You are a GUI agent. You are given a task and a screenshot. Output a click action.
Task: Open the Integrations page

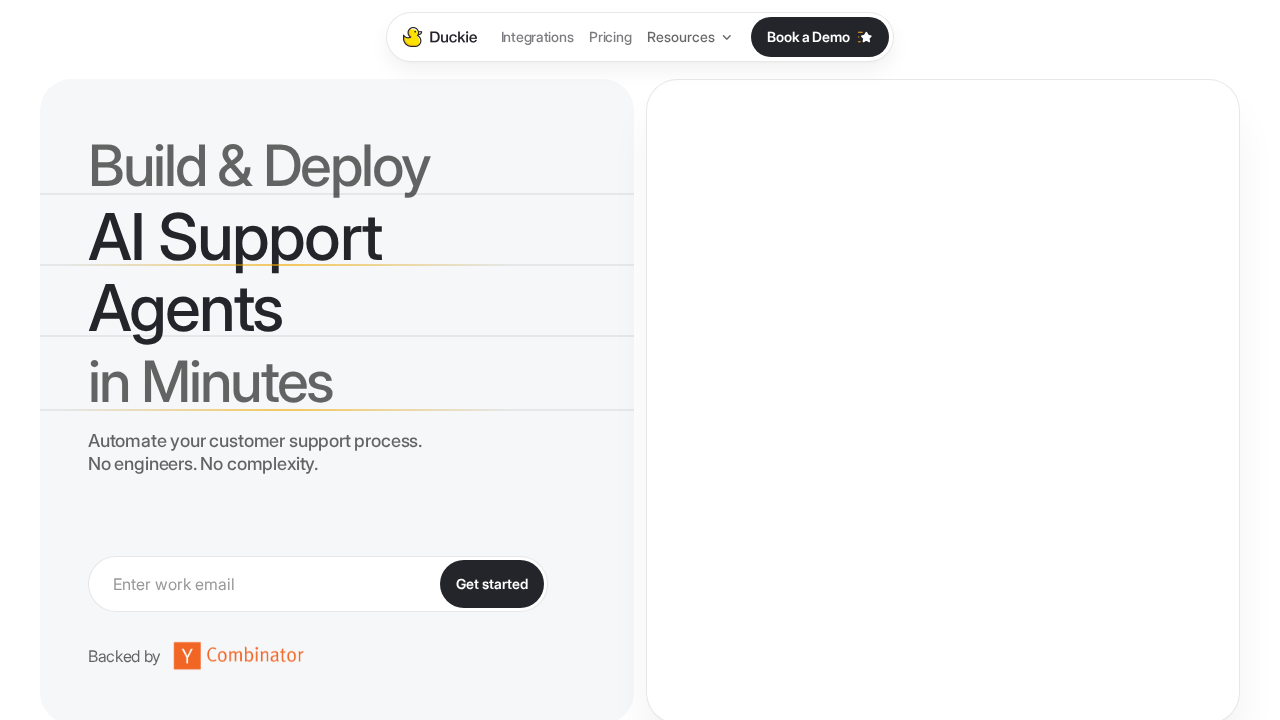point(537,37)
